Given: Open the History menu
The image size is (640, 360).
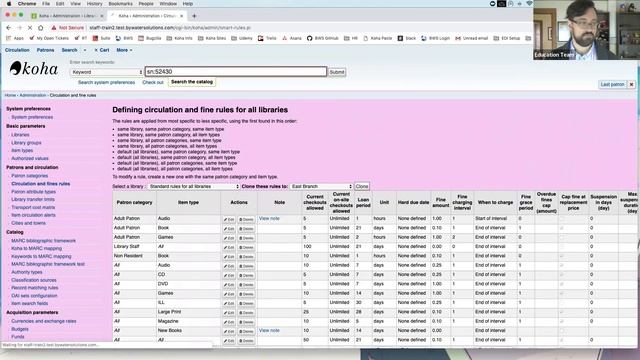Looking at the screenshot, I should coord(95,4).
